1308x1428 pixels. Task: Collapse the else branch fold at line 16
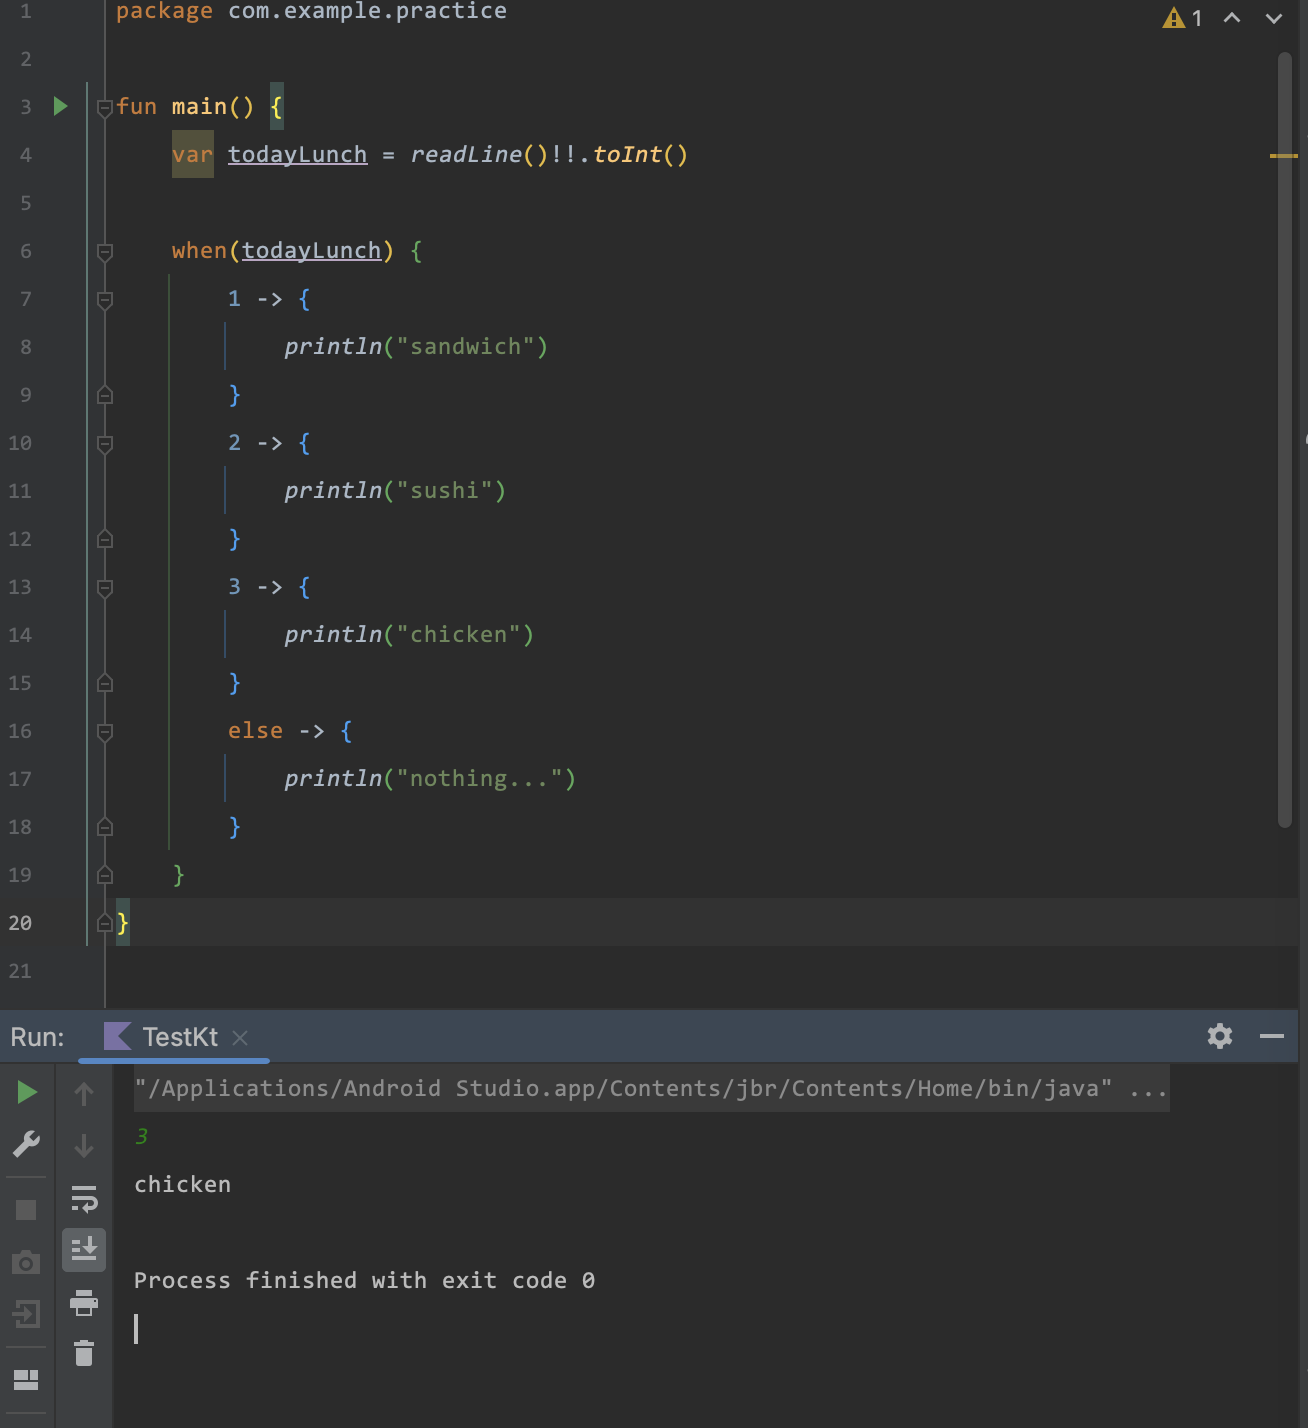[x=104, y=731]
